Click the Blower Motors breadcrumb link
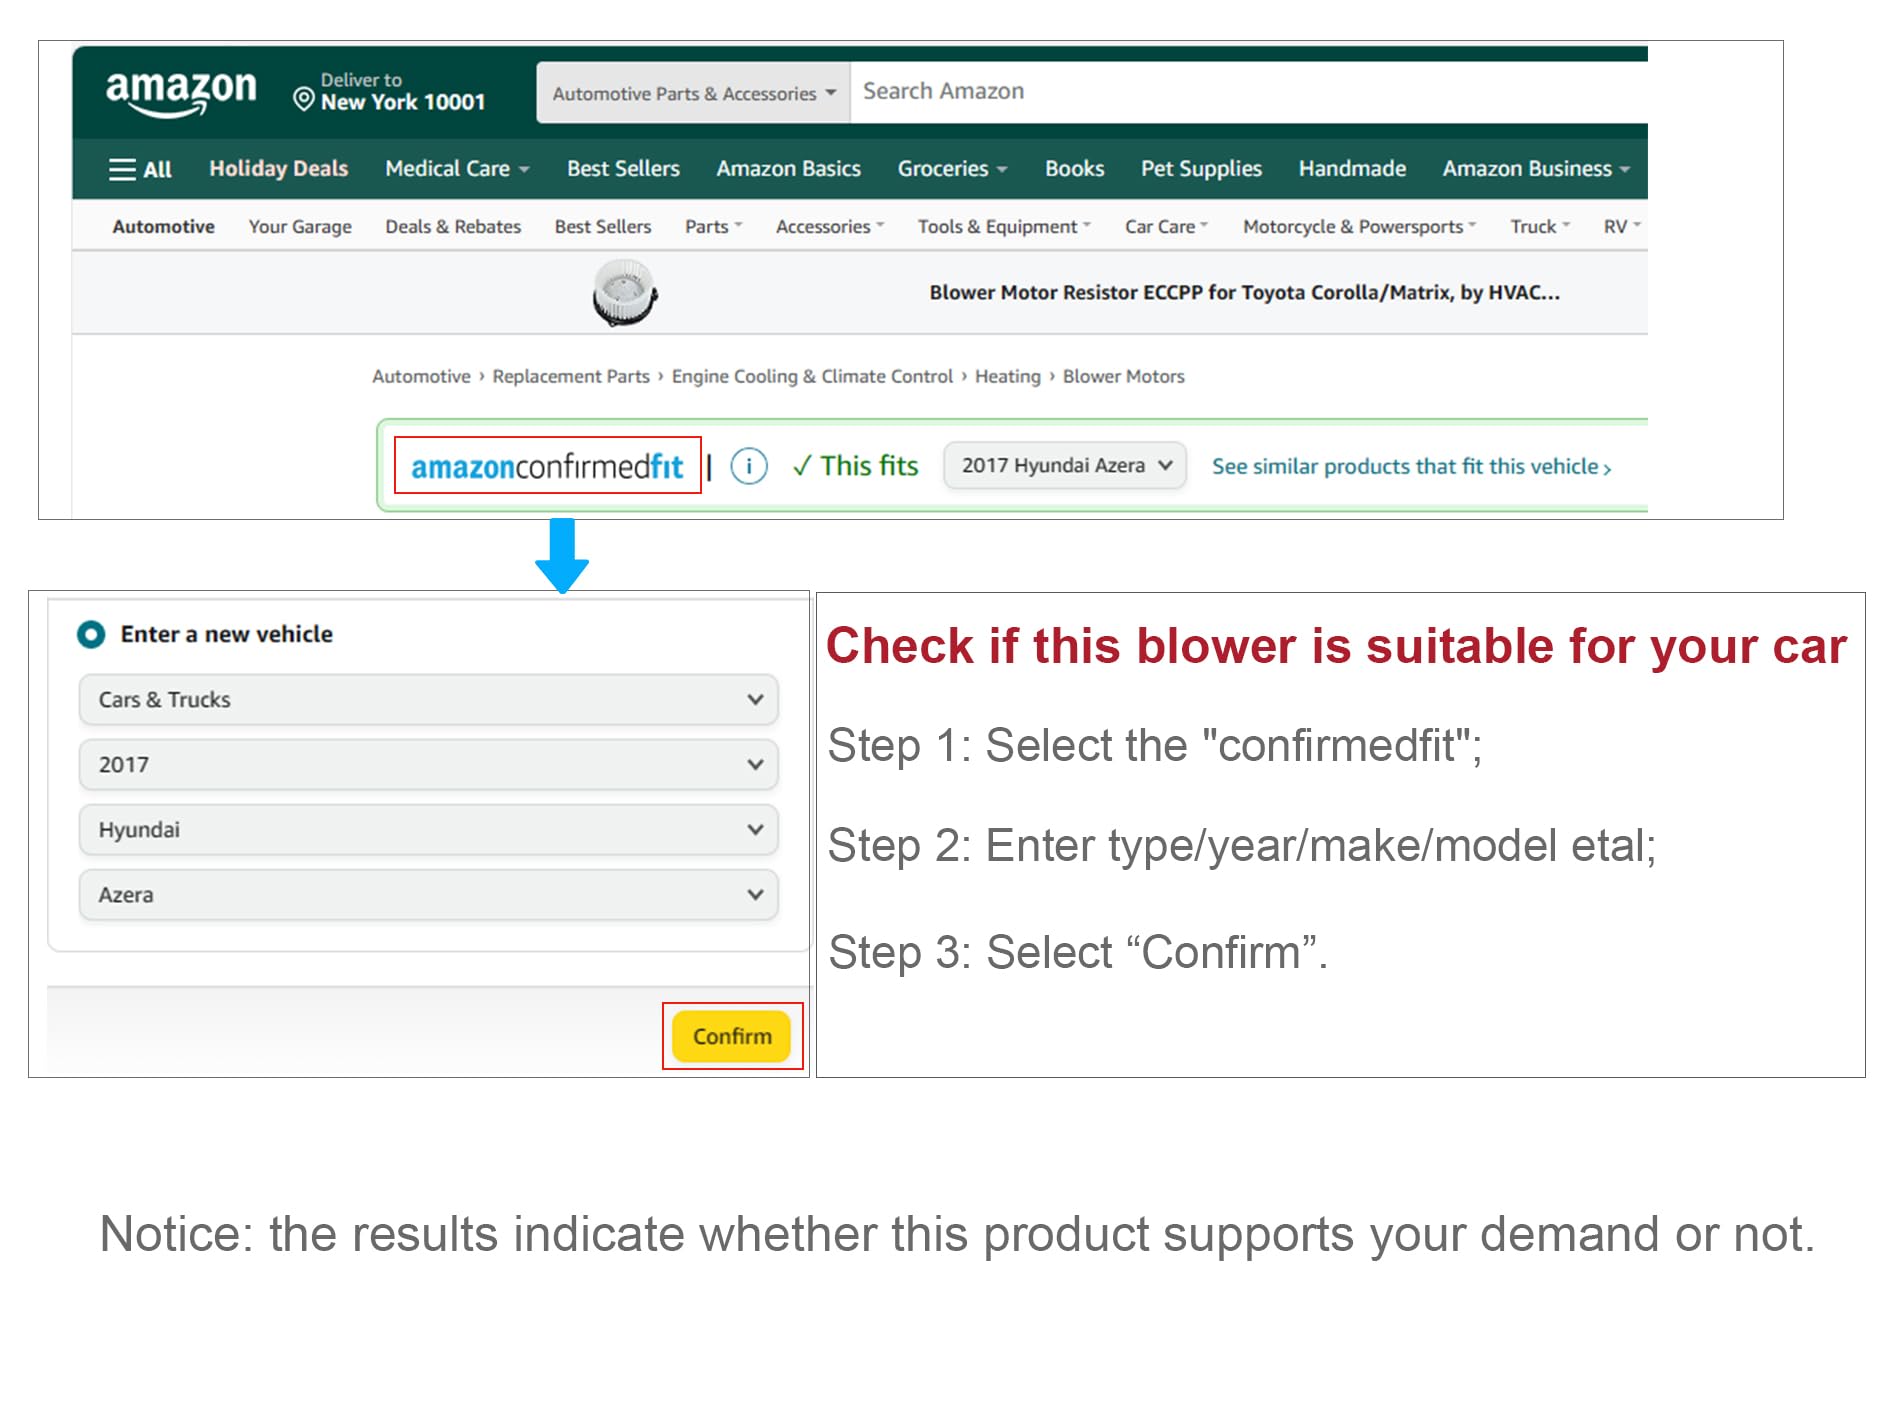Image resolution: width=1890 pixels, height=1417 pixels. [1123, 377]
